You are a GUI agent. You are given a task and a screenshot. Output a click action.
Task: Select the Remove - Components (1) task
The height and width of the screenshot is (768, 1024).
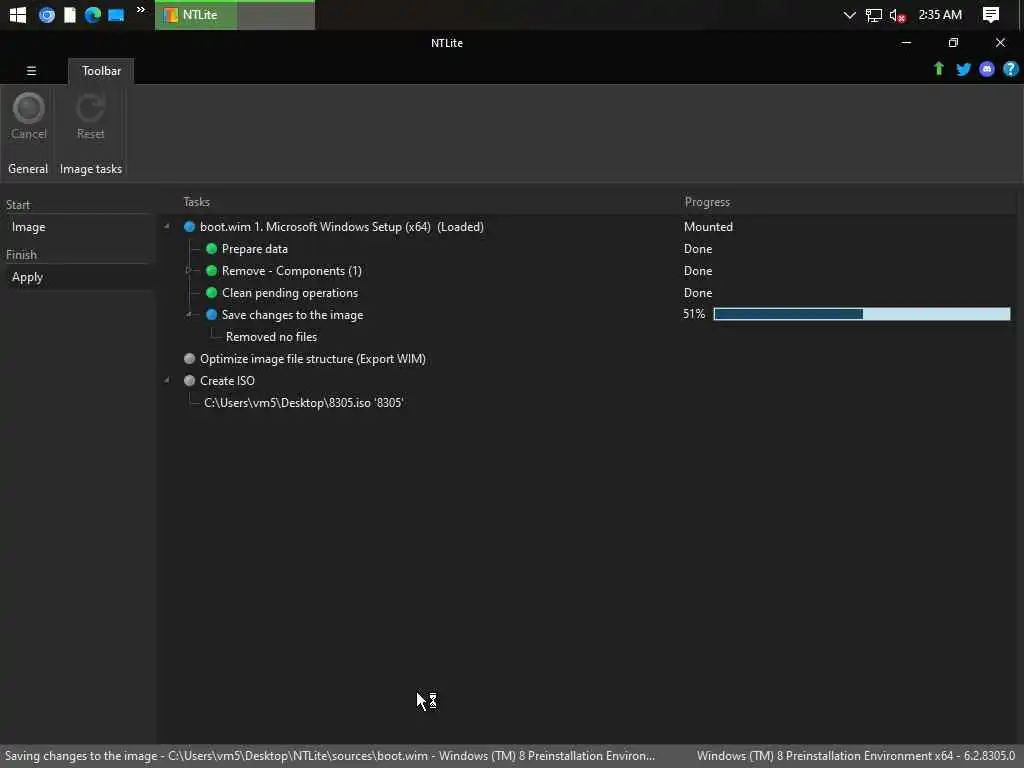tap(291, 270)
